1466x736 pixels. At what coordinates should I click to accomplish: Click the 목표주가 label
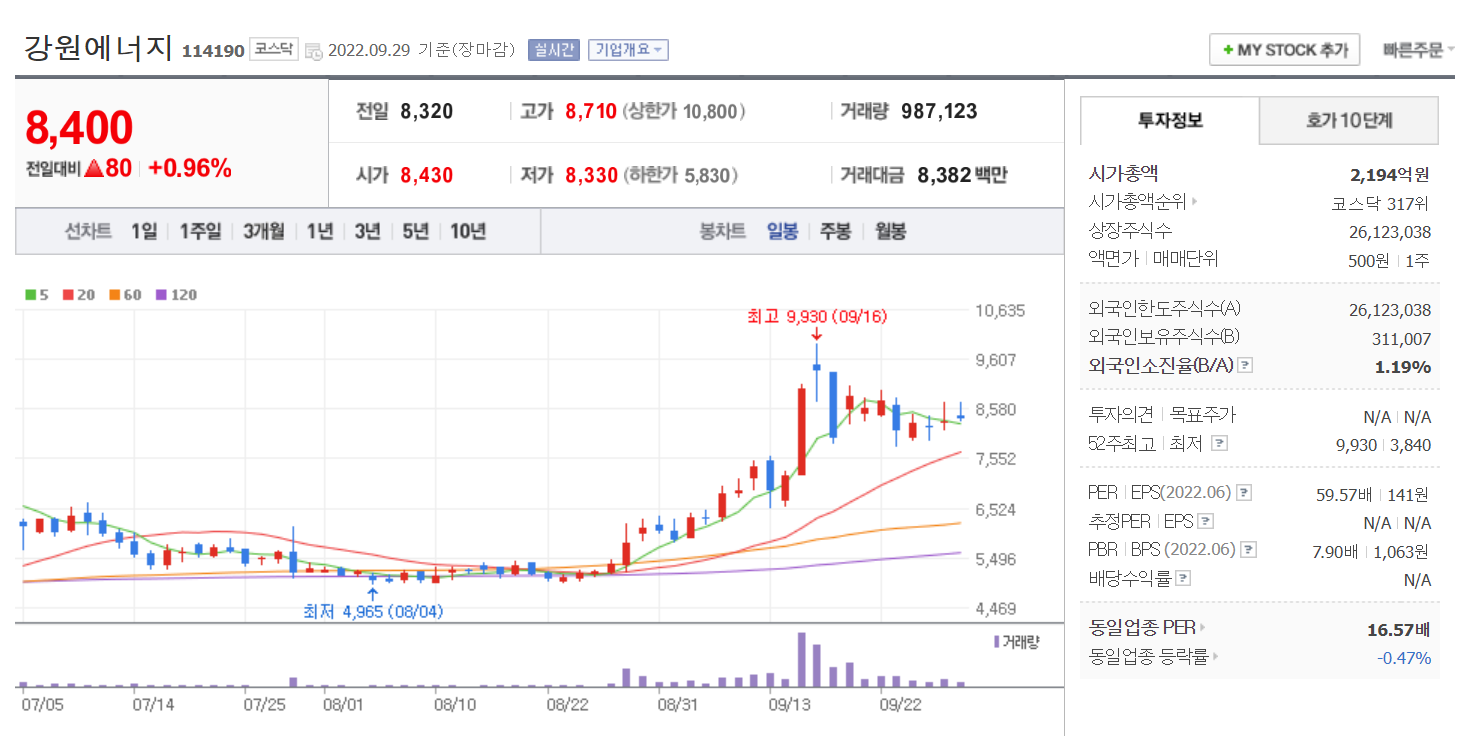pos(1203,413)
